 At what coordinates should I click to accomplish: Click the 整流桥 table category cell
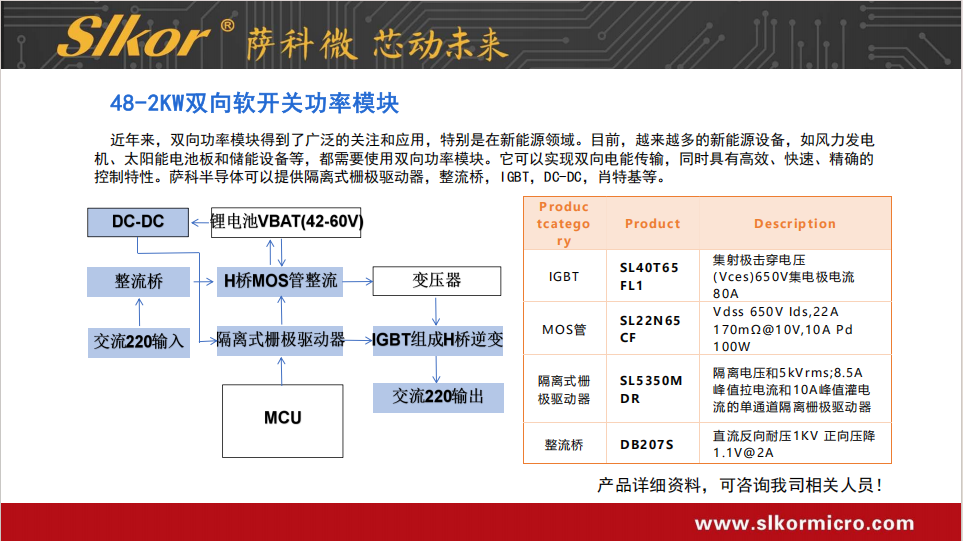564,444
